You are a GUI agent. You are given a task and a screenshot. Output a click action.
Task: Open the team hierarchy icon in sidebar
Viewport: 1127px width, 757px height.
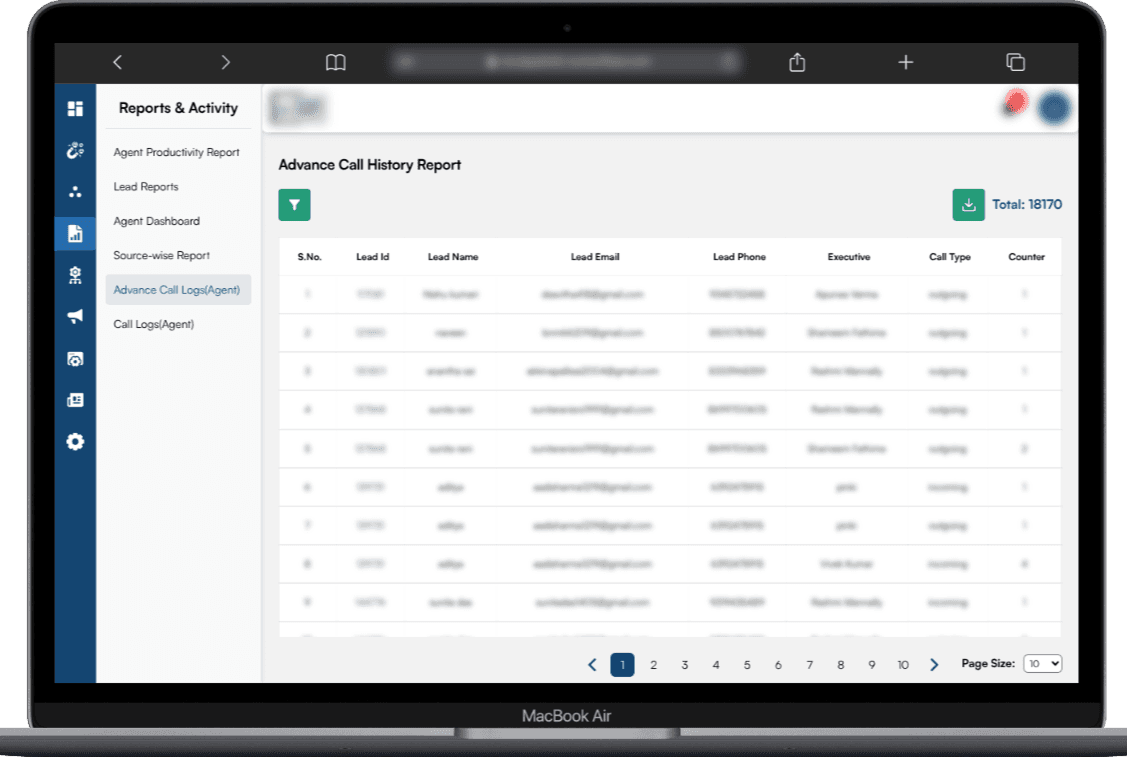click(74, 274)
